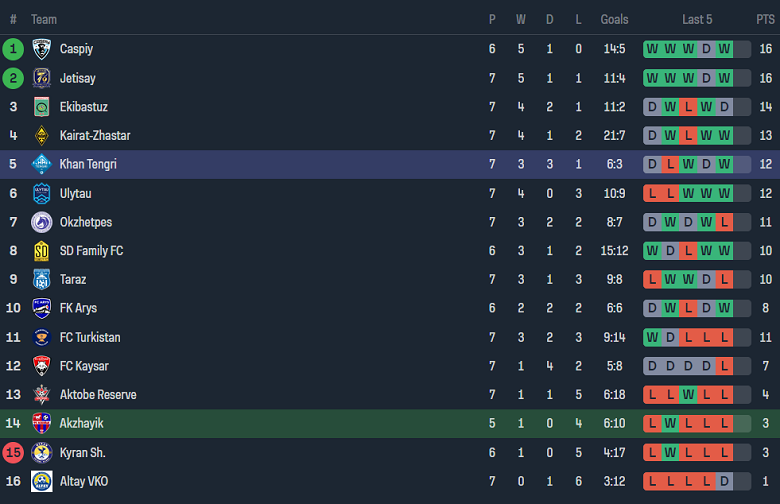Click the green position 1 badge
780x504 pixels.
point(13,49)
